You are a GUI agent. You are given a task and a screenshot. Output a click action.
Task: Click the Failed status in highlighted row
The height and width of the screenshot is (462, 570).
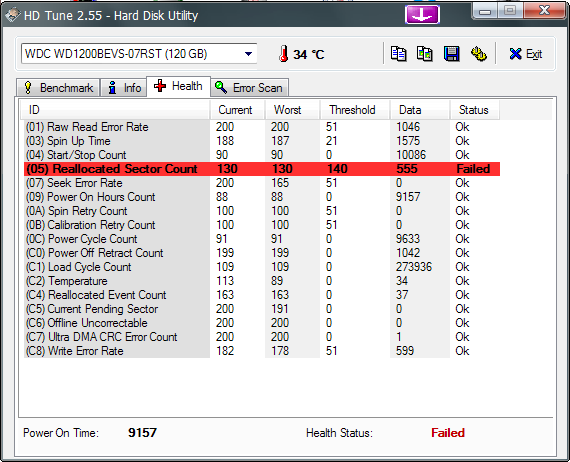click(473, 169)
